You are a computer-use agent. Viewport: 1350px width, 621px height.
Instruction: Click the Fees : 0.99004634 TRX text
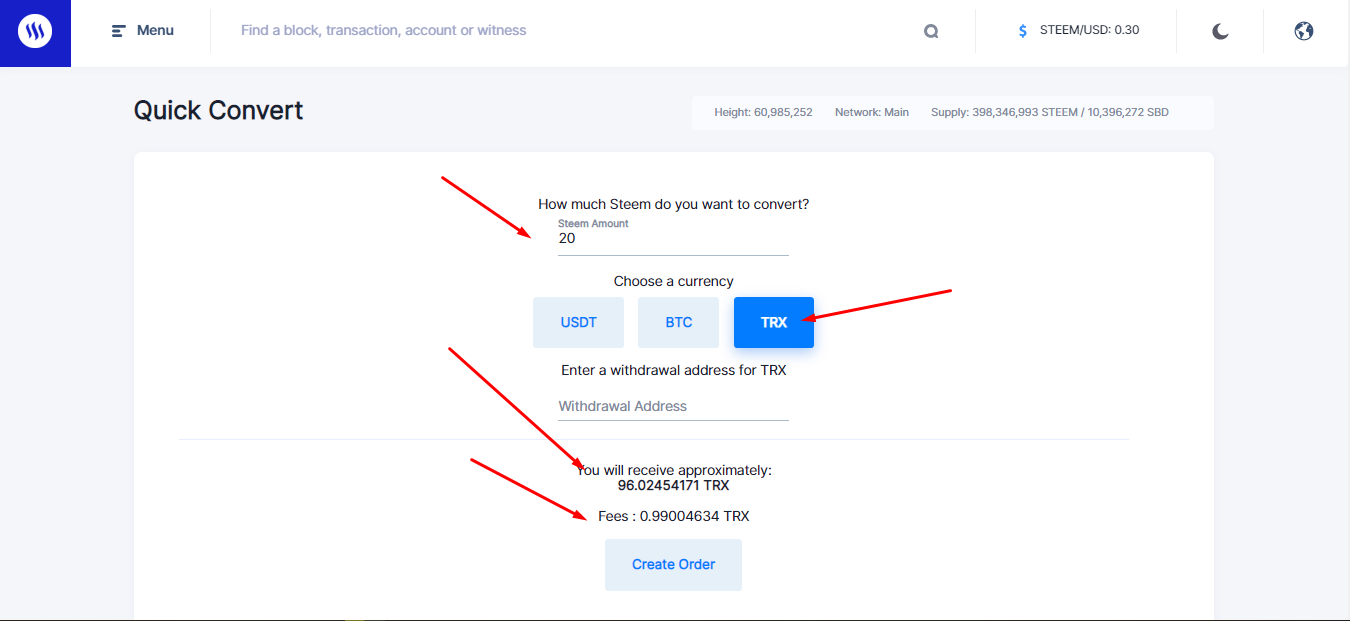673,517
